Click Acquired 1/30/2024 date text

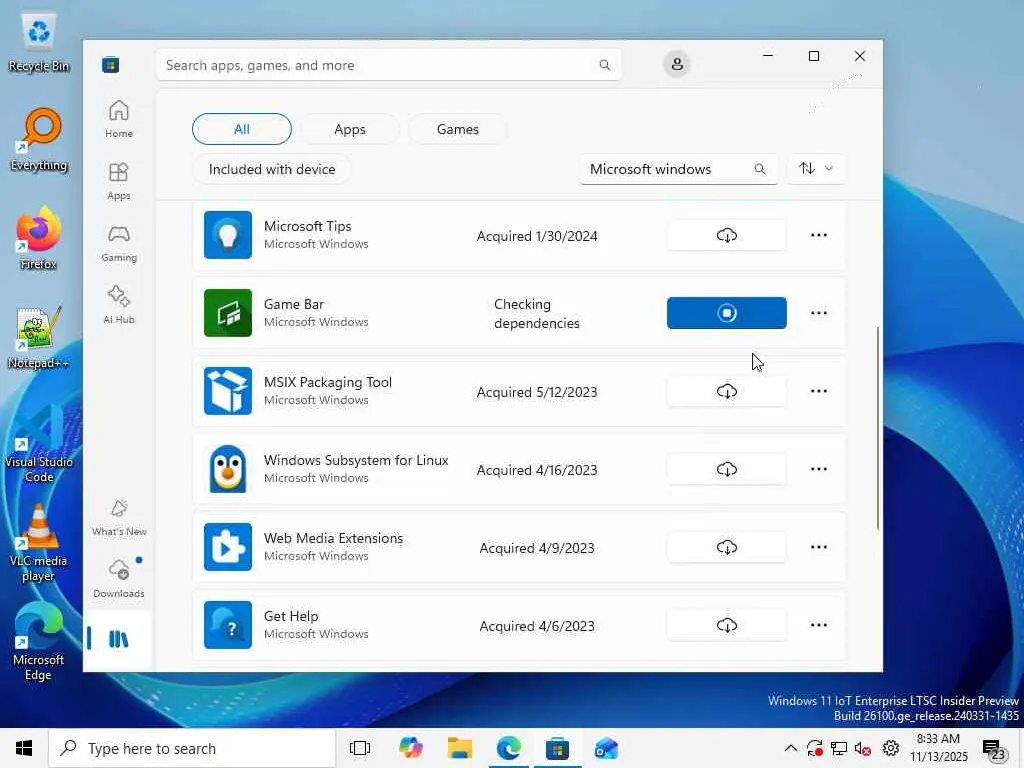point(537,236)
